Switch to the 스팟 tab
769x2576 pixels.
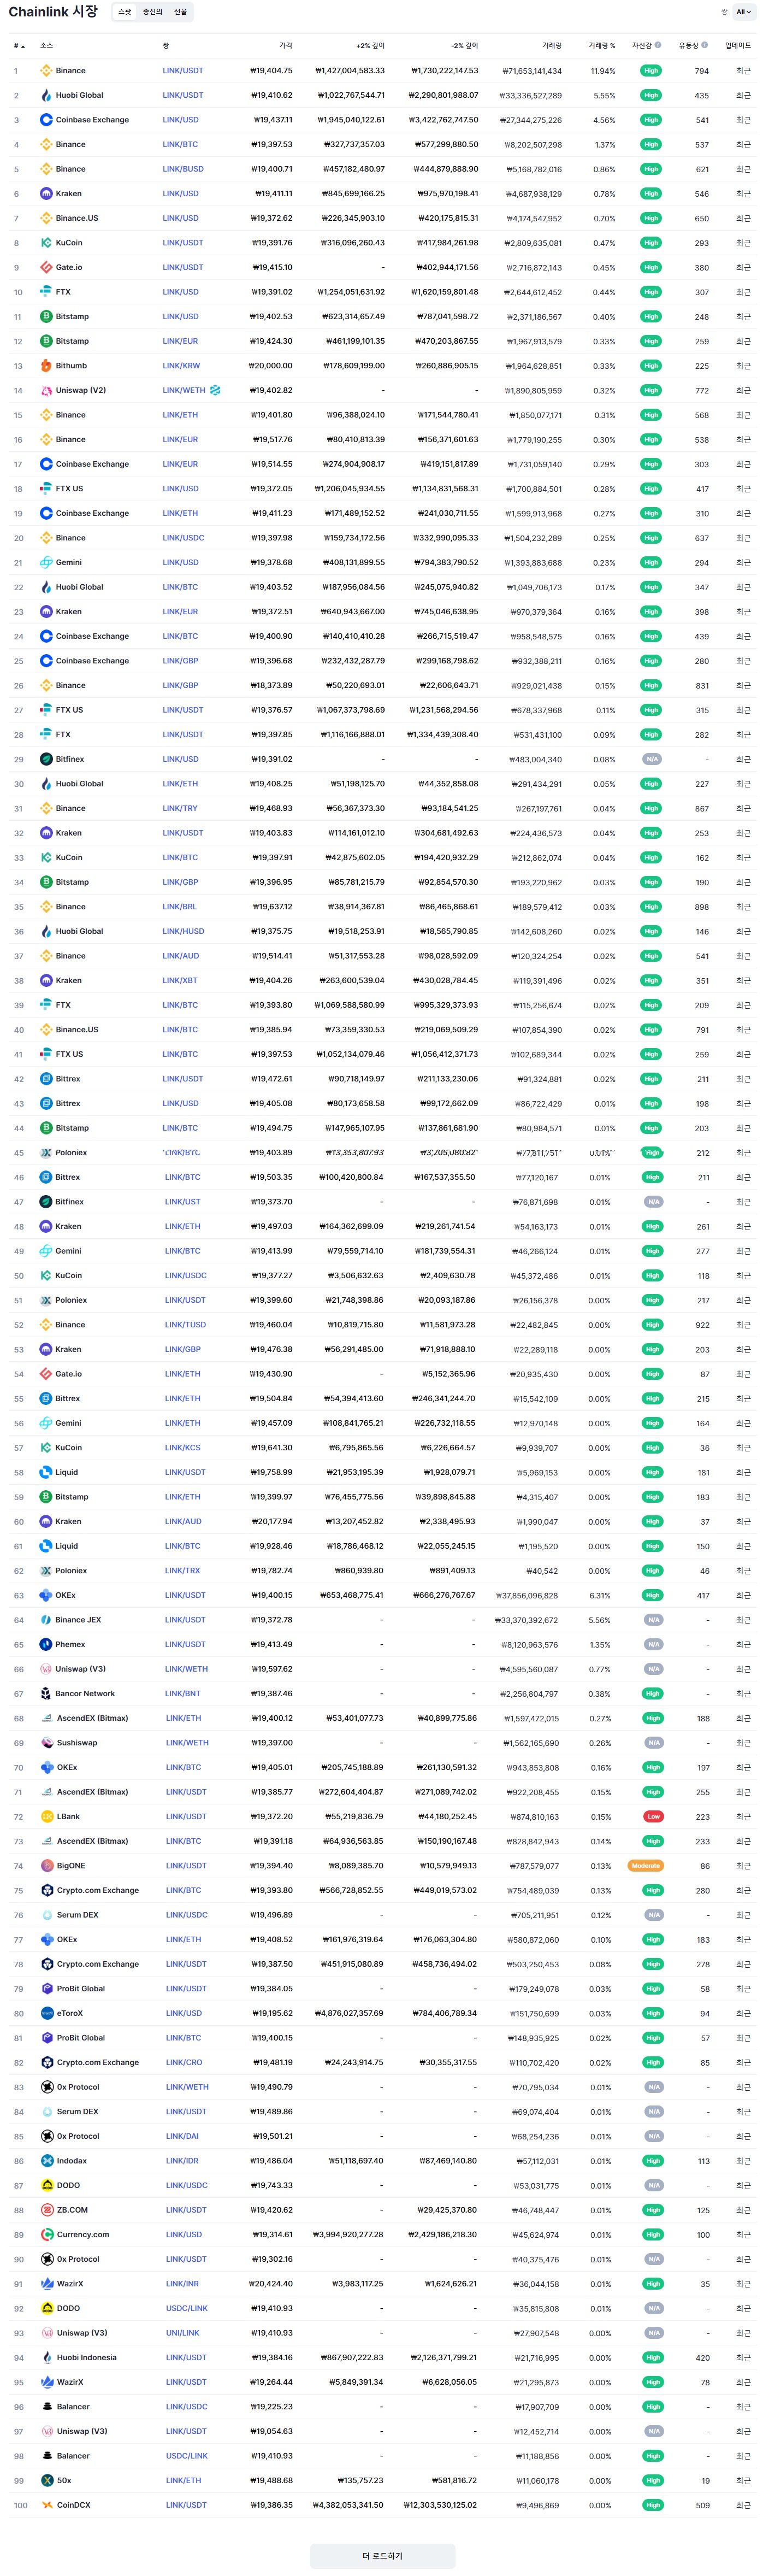pos(124,12)
